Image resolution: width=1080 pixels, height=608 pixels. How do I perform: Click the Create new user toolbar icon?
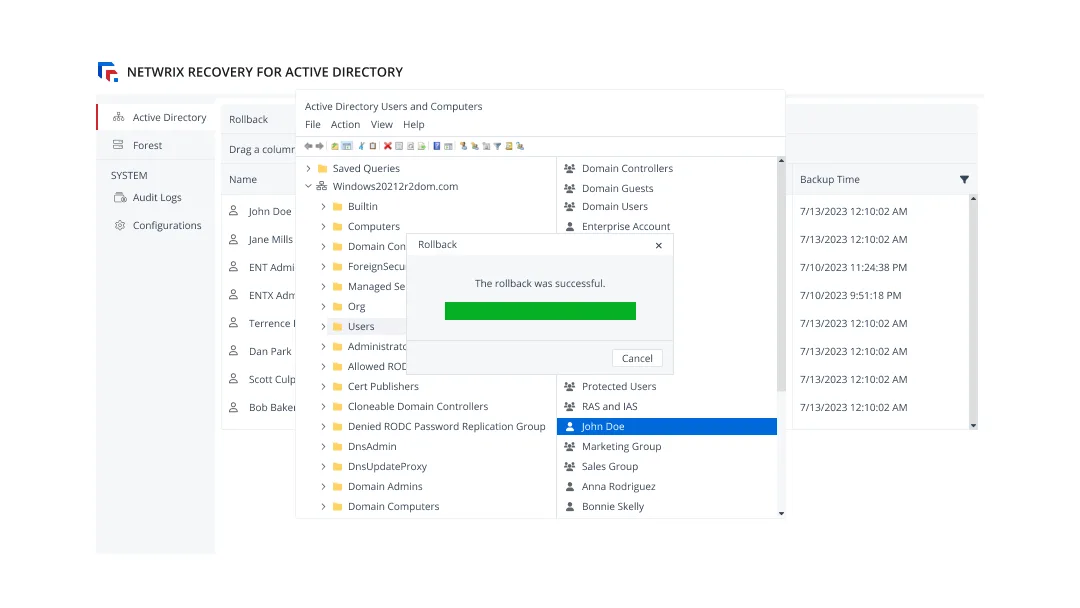pos(463,146)
